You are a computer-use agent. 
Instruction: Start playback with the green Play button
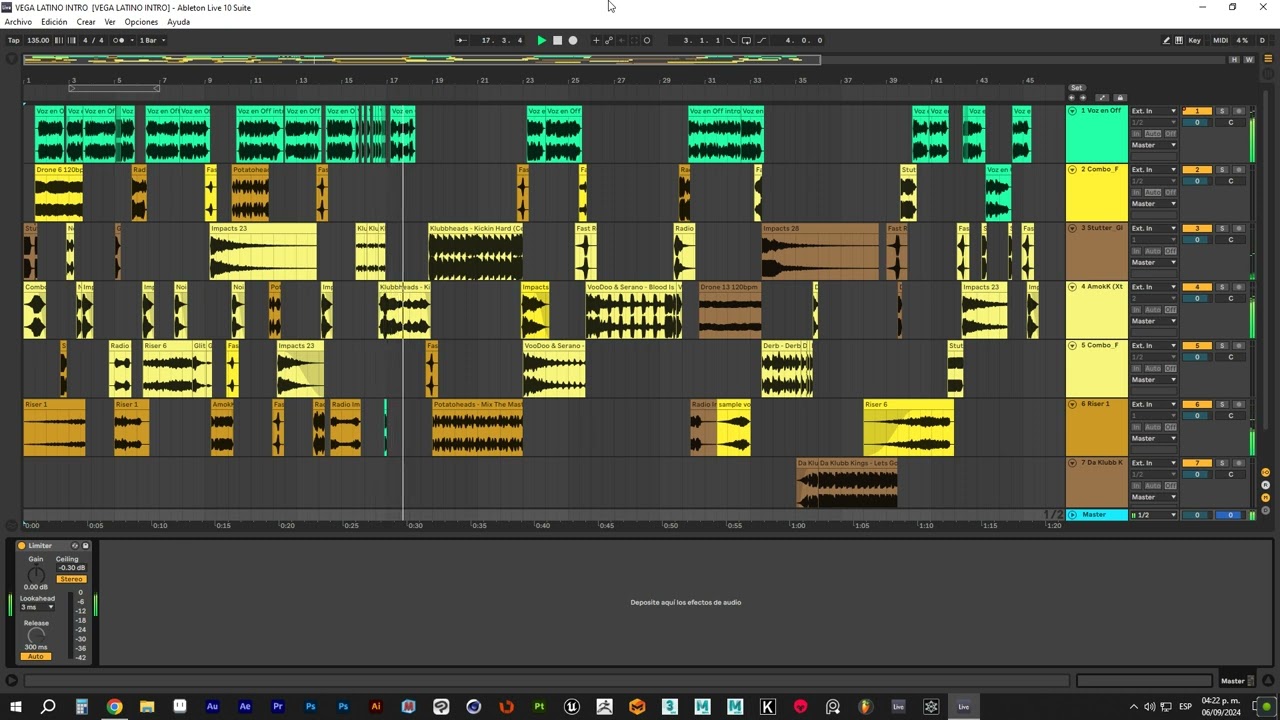point(542,40)
